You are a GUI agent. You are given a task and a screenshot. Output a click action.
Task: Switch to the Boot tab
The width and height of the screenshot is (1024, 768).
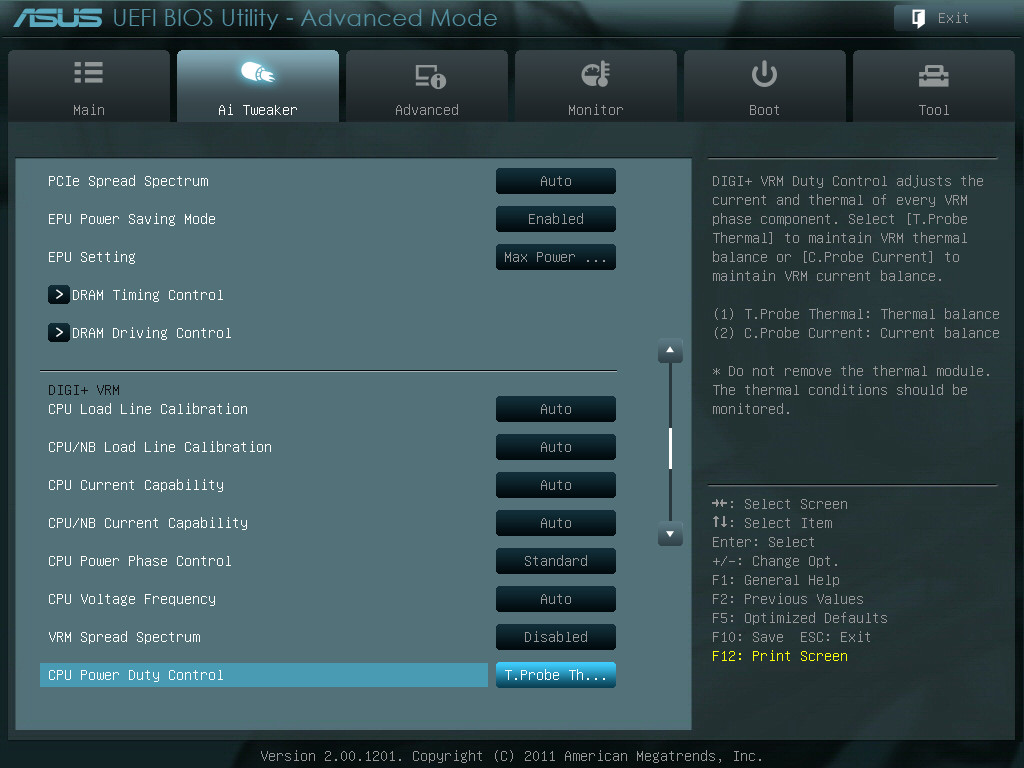765,86
